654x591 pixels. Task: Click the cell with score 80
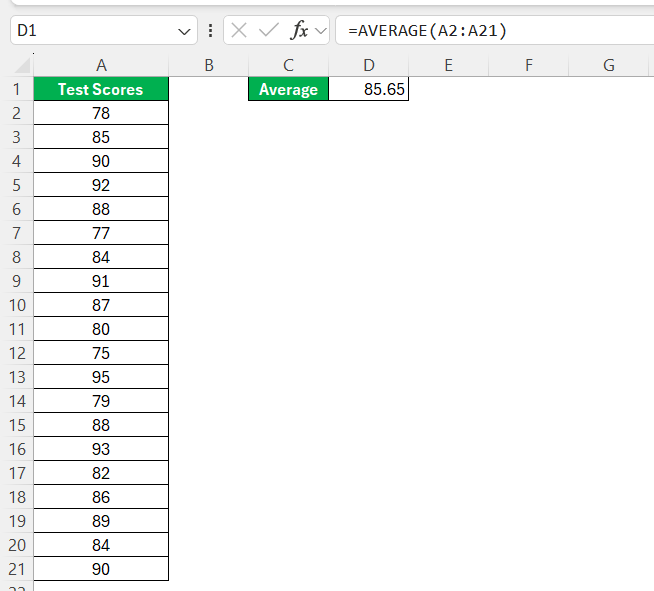pyautogui.click(x=101, y=329)
